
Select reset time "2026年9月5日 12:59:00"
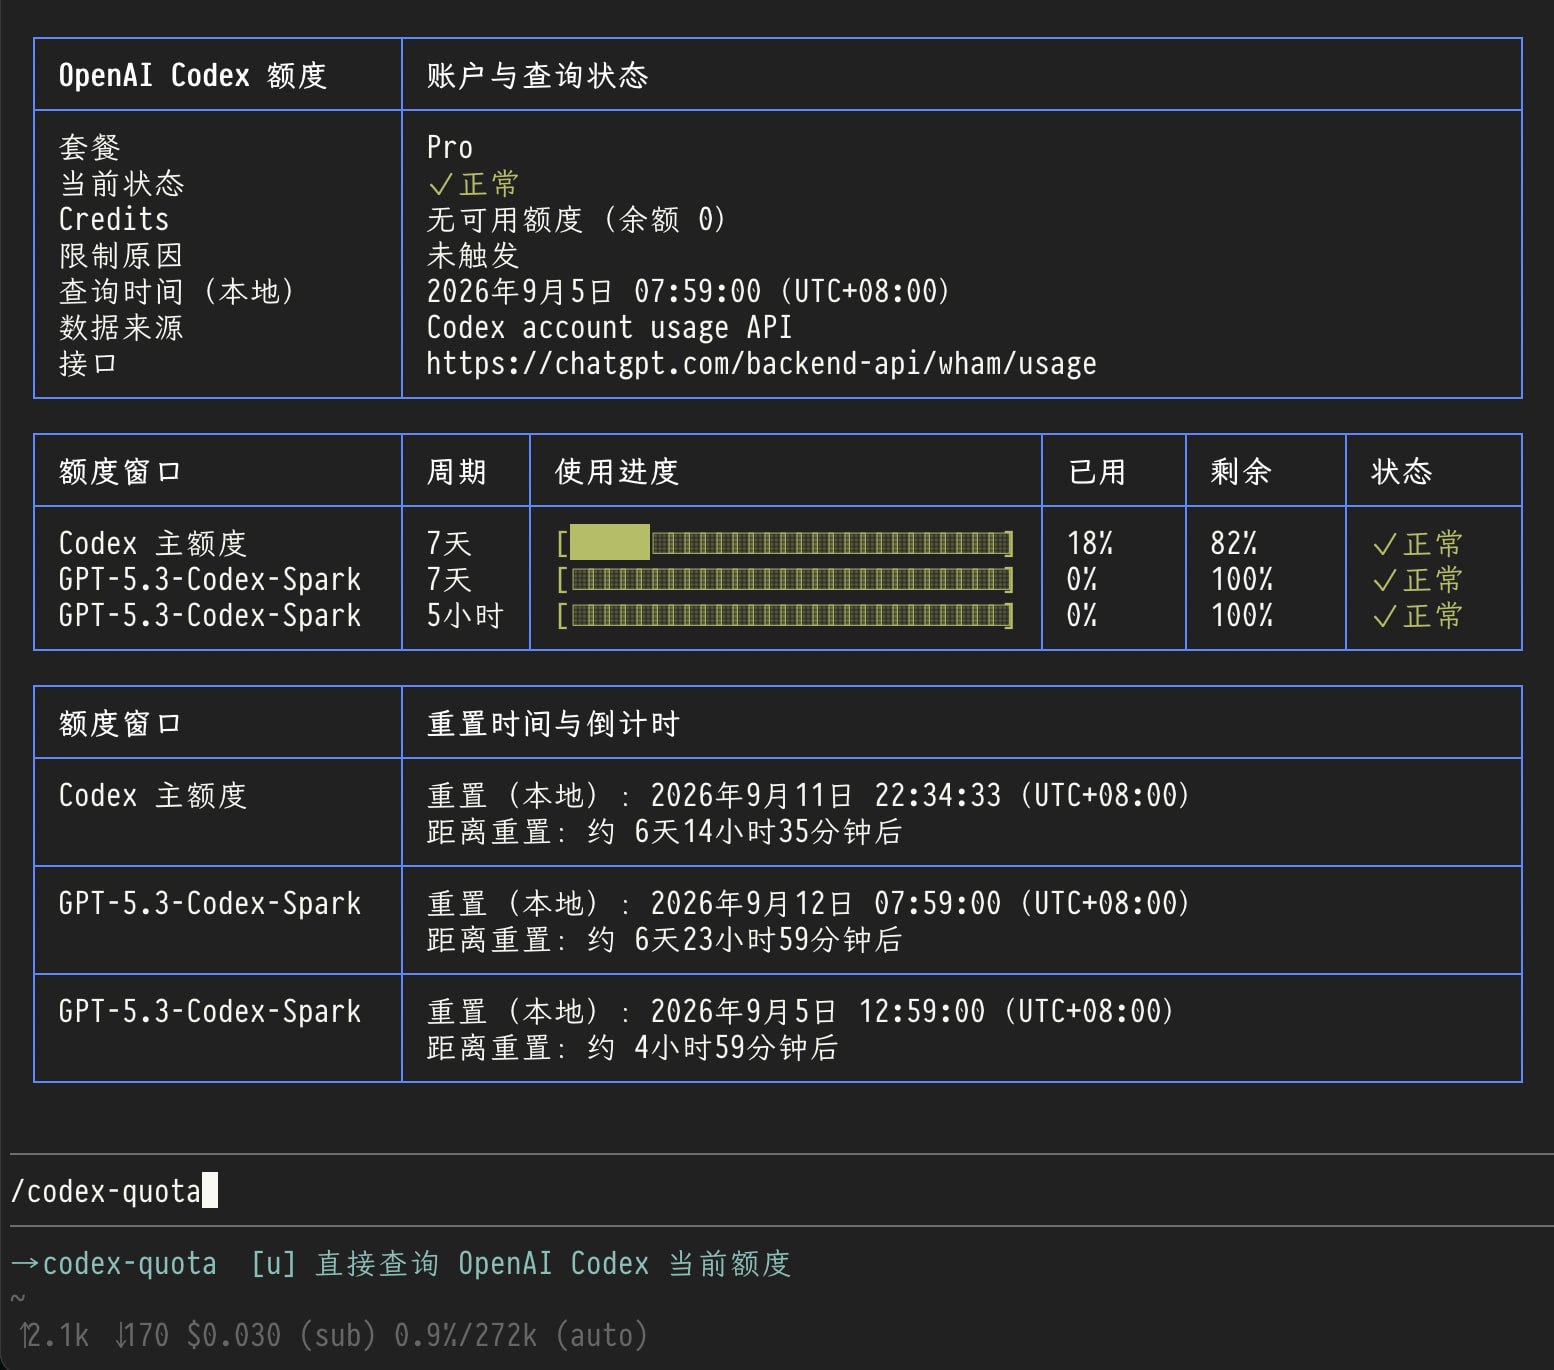pyautogui.click(x=818, y=1011)
